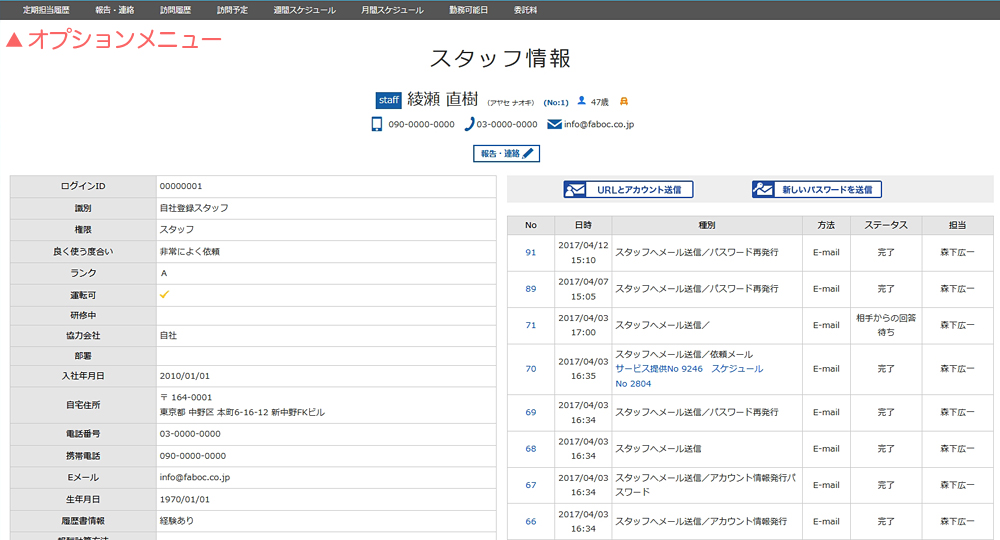
Task: Open the 定期担当履歴 menu item
Action: pos(46,10)
